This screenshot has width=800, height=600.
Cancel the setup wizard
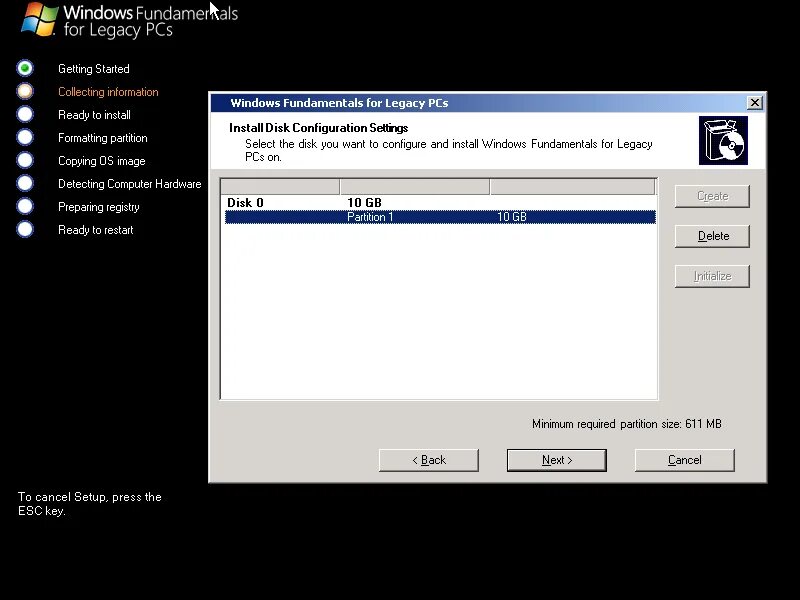[685, 460]
